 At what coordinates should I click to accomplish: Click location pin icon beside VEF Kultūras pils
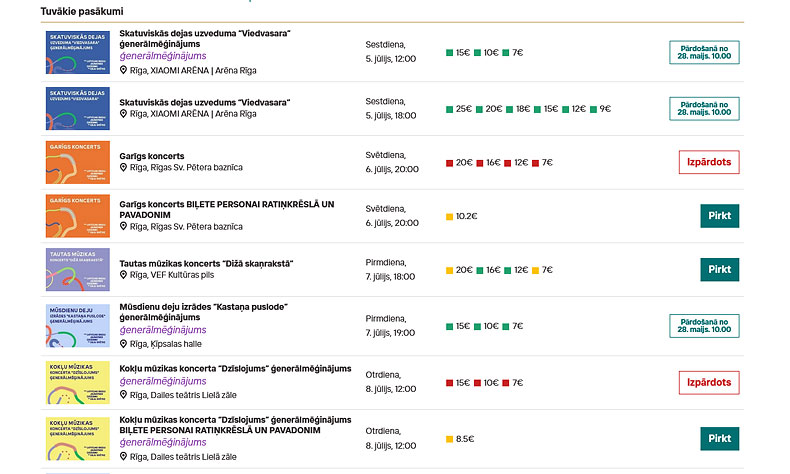point(124,277)
